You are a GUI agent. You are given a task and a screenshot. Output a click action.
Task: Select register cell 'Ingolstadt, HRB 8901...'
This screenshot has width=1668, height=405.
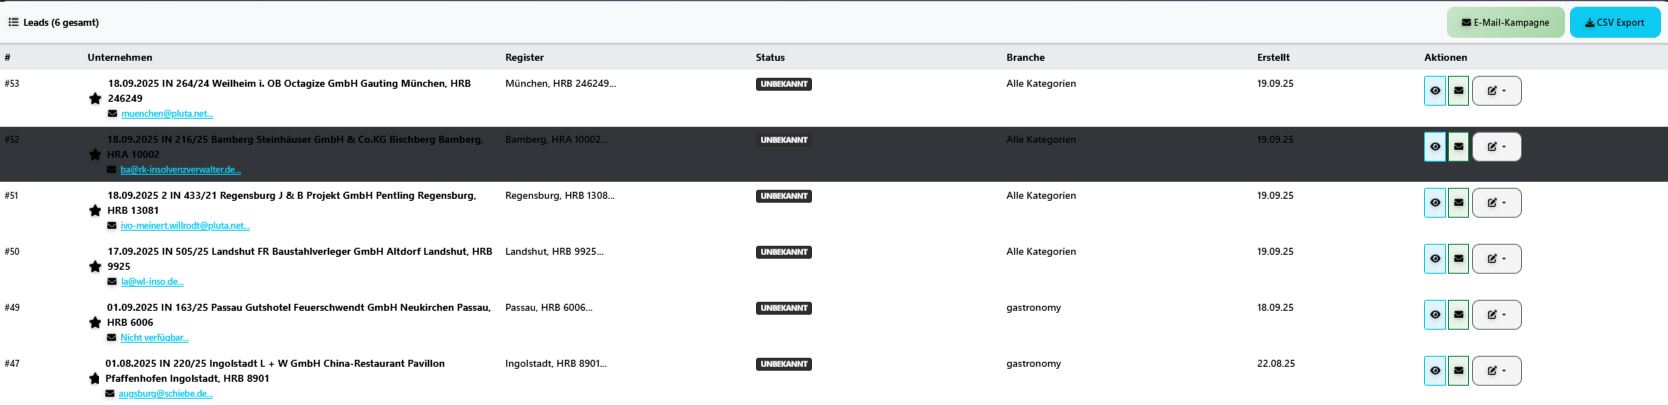pyautogui.click(x=556, y=363)
